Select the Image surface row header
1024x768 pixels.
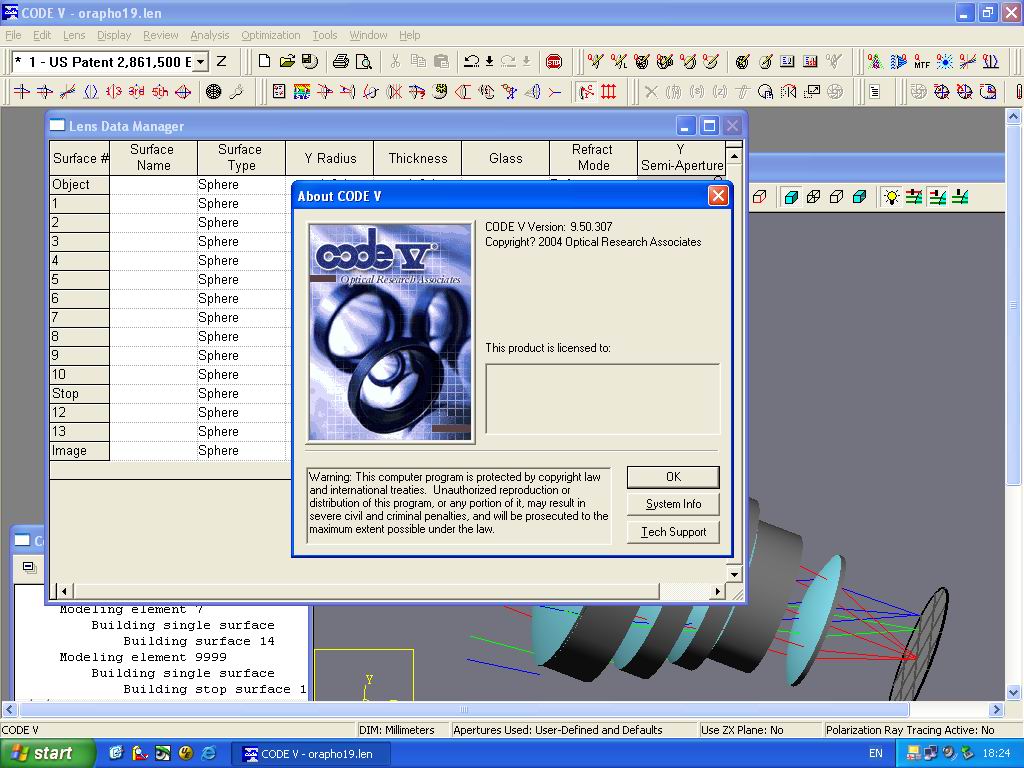(80, 450)
